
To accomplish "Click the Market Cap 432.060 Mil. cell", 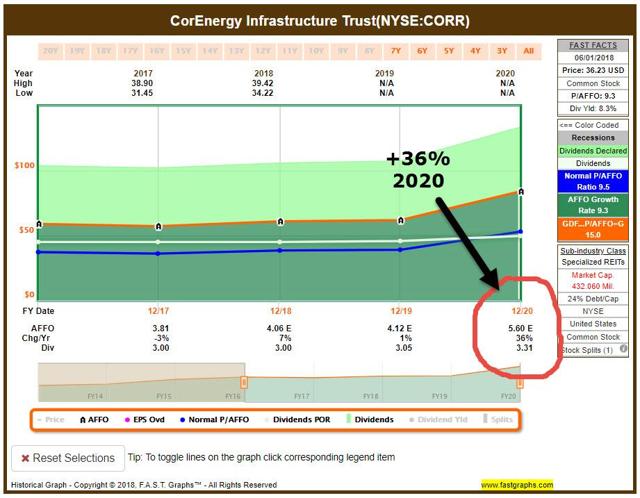I will click(x=593, y=280).
